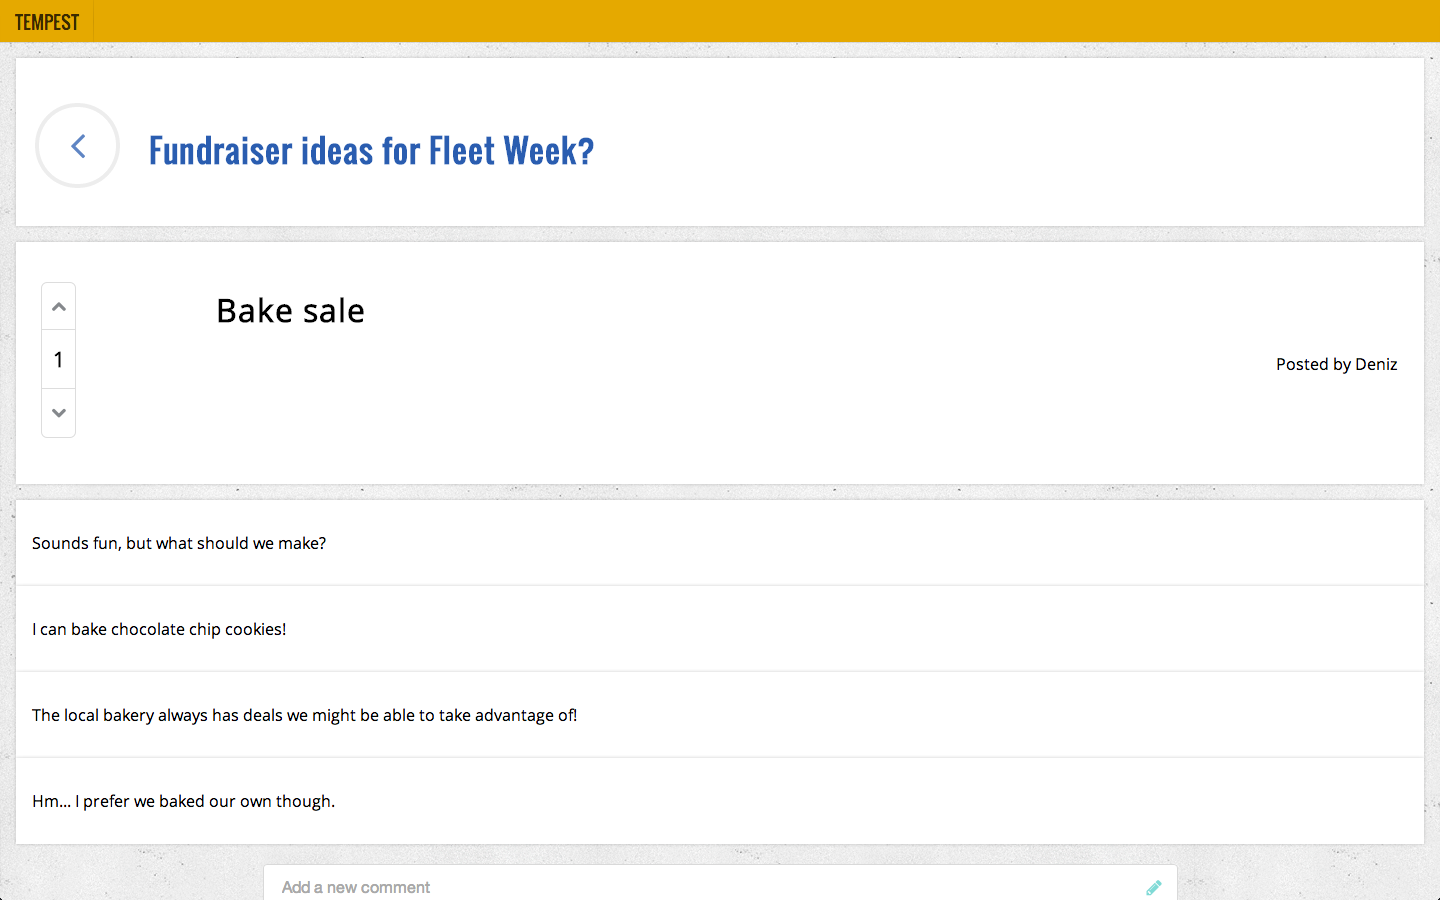
Task: Click the vote count number 1
Action: (x=59, y=360)
